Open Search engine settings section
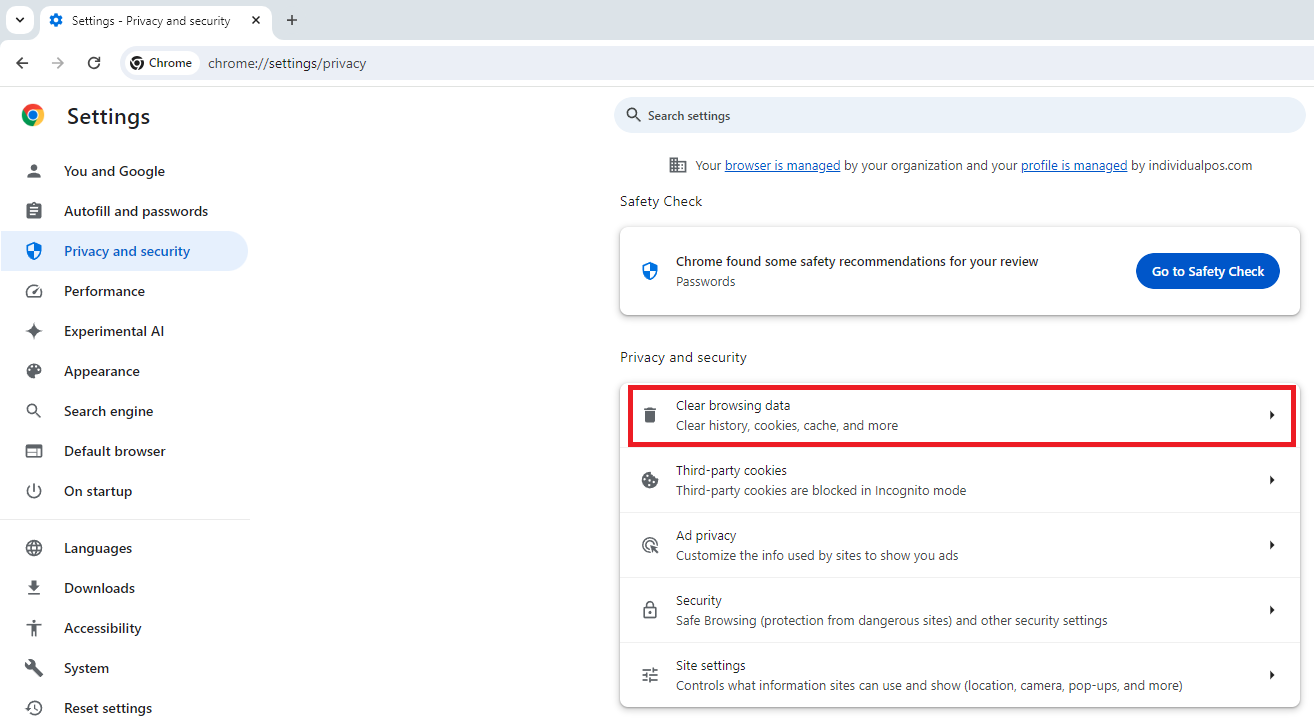 pyautogui.click(x=124, y=411)
